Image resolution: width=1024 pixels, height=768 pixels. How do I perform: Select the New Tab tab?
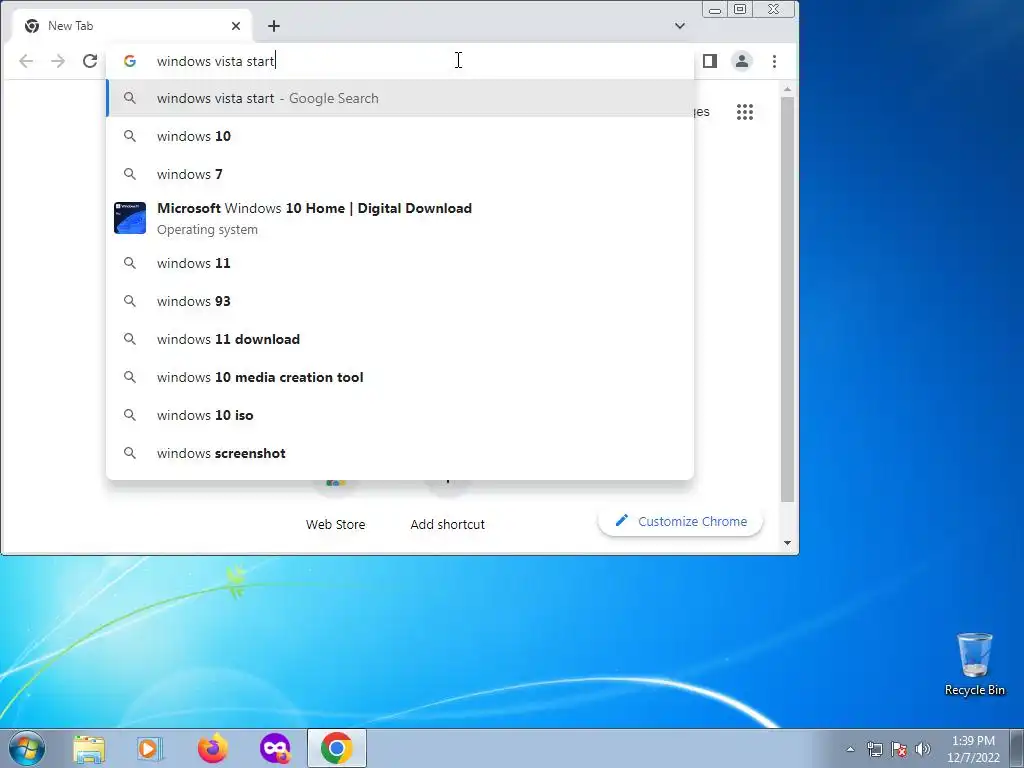tap(132, 25)
